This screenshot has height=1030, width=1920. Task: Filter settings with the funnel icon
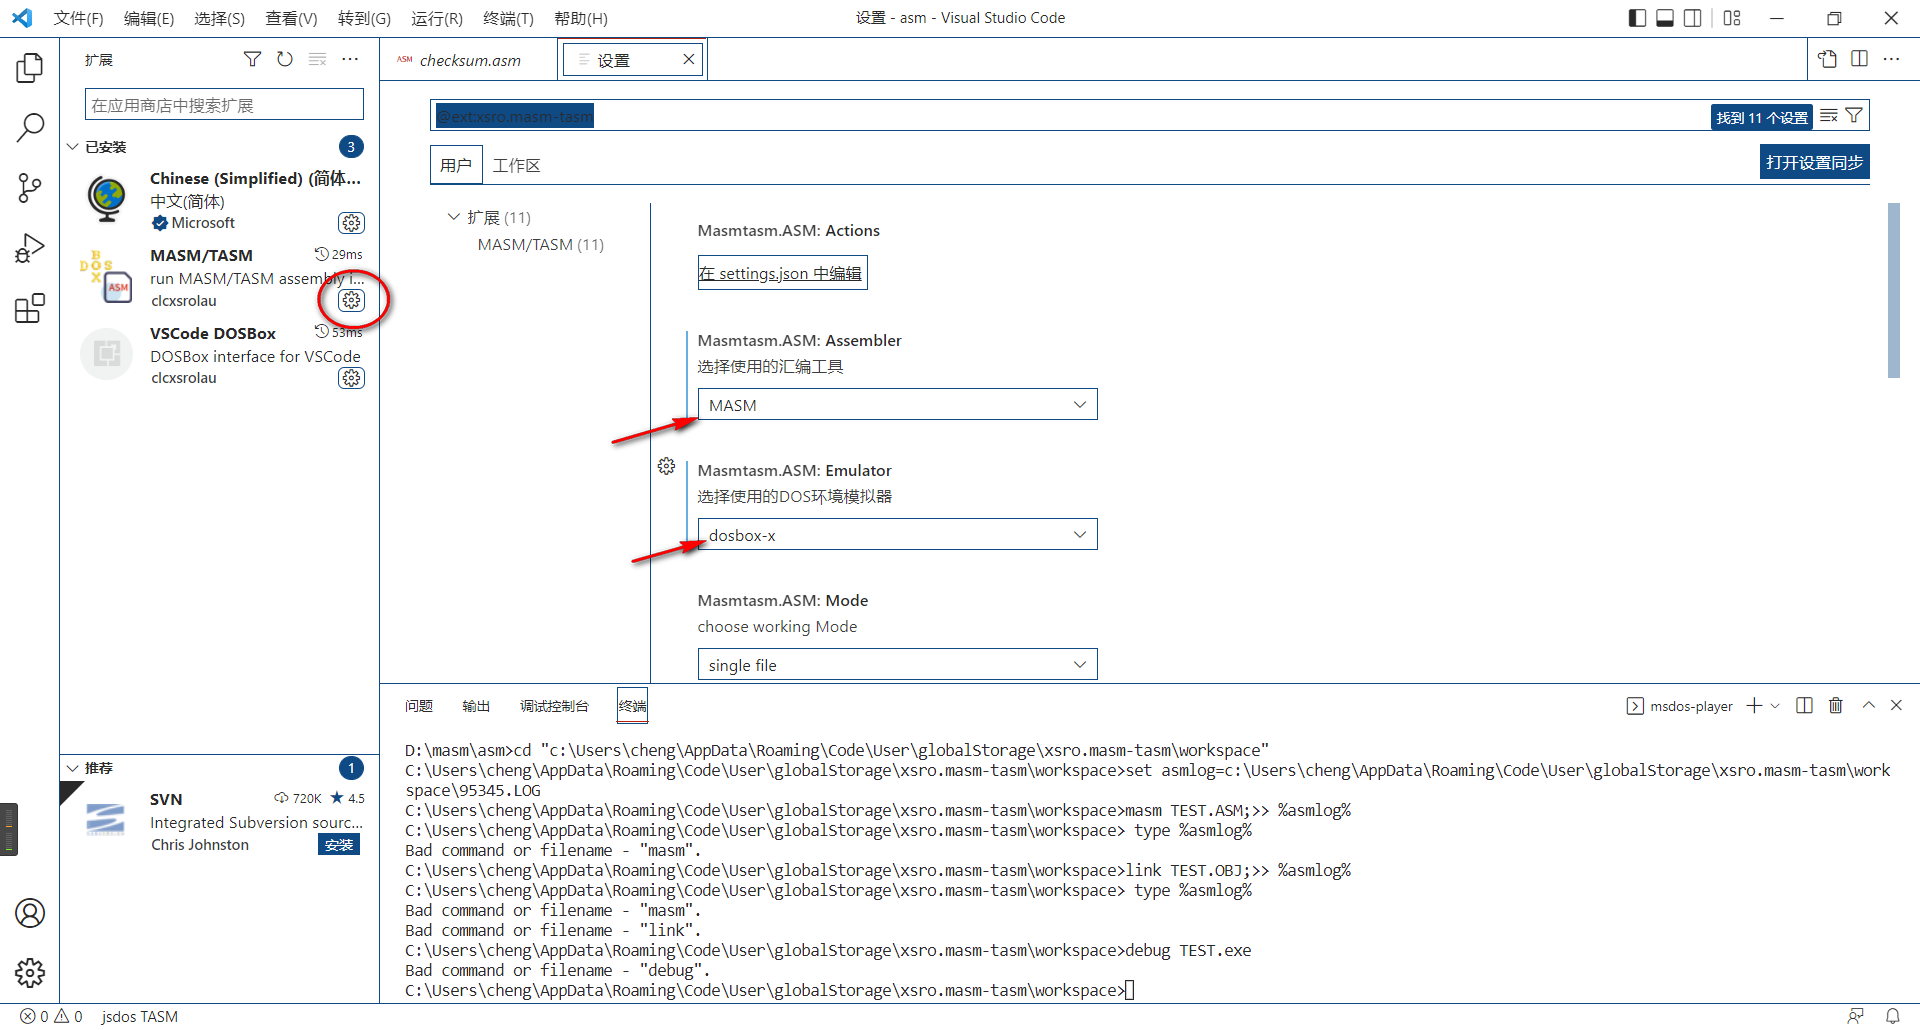click(x=1854, y=116)
